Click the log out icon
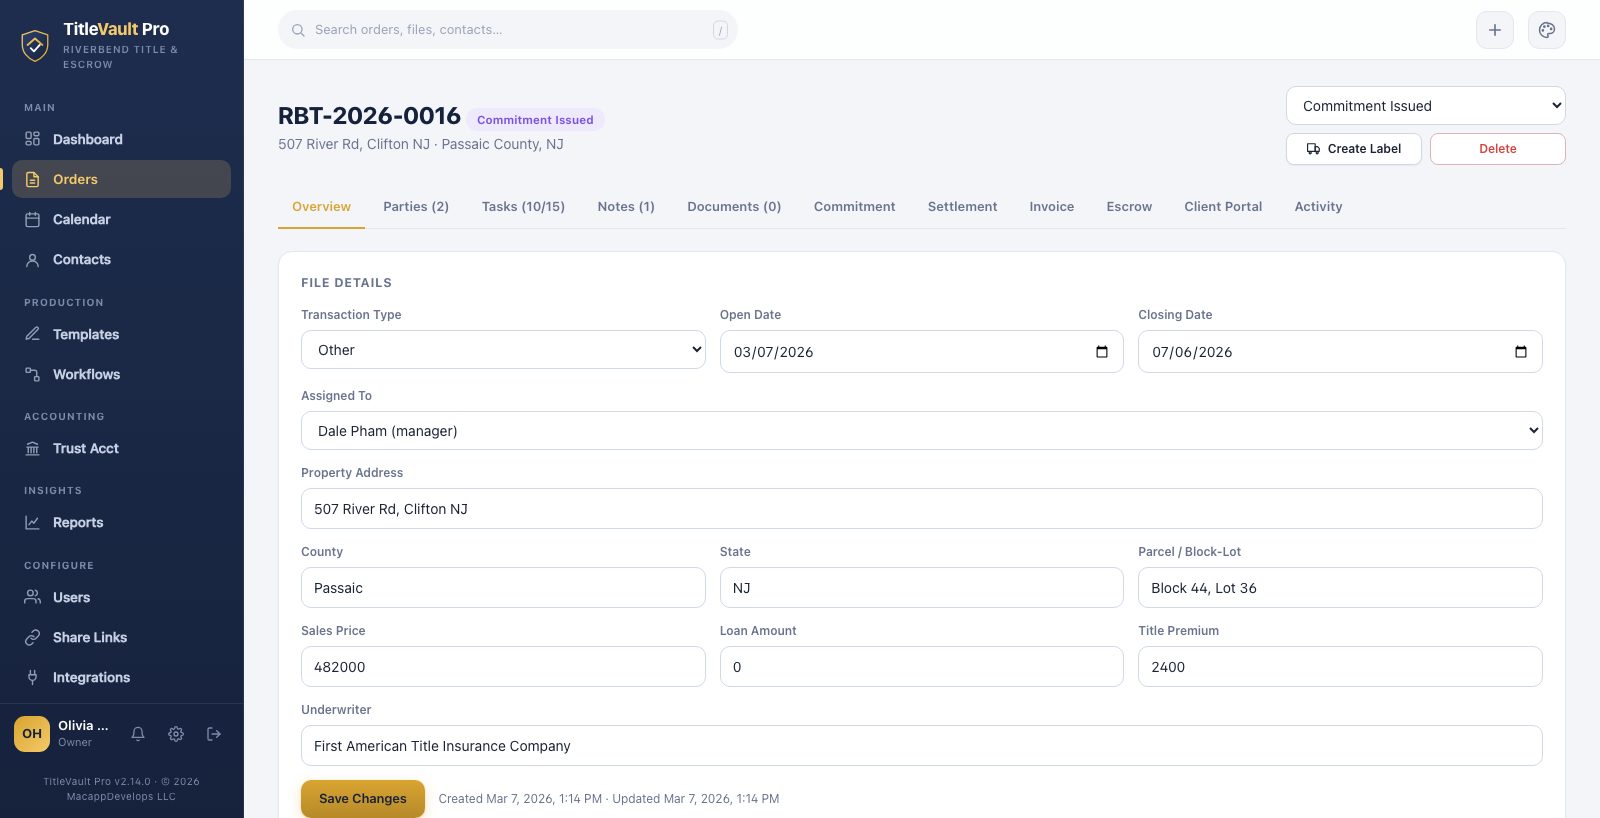The height and width of the screenshot is (818, 1600). click(214, 734)
